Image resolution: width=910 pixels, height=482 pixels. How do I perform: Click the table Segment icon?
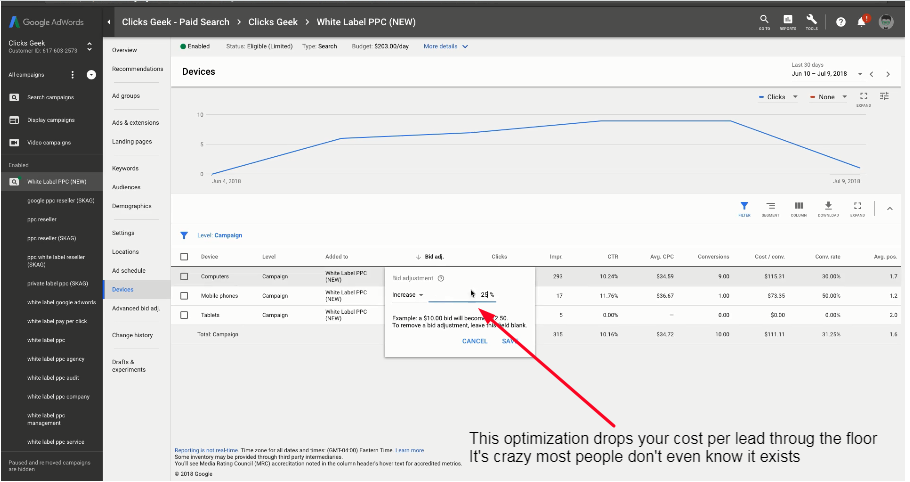coord(771,208)
